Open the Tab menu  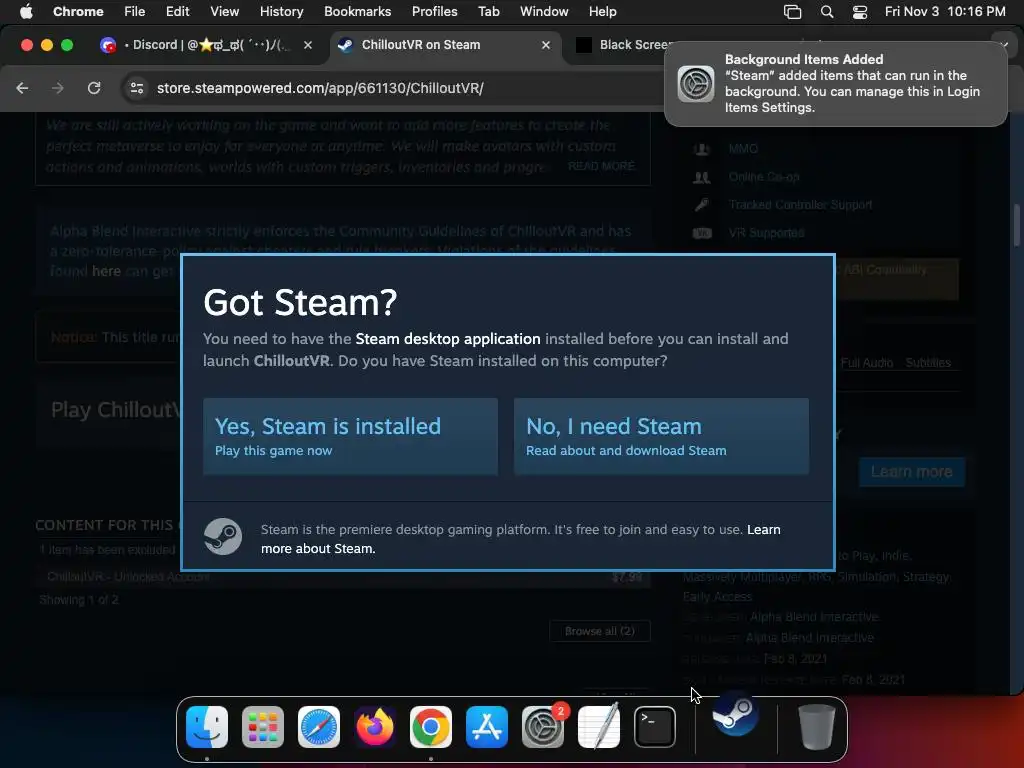point(488,11)
